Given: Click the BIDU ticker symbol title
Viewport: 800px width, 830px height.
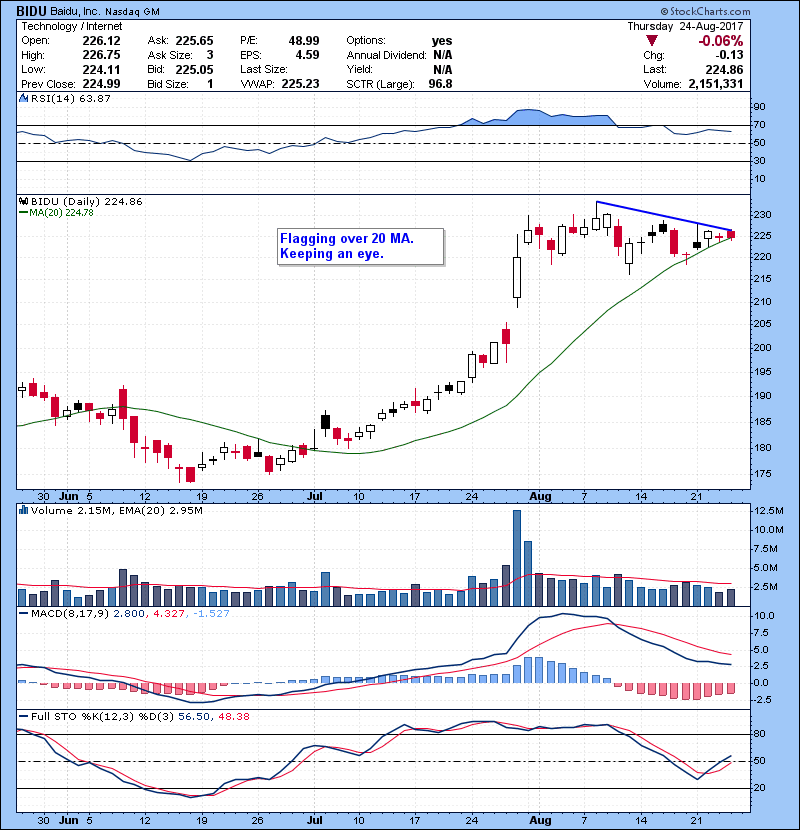Looking at the screenshot, I should (32, 11).
